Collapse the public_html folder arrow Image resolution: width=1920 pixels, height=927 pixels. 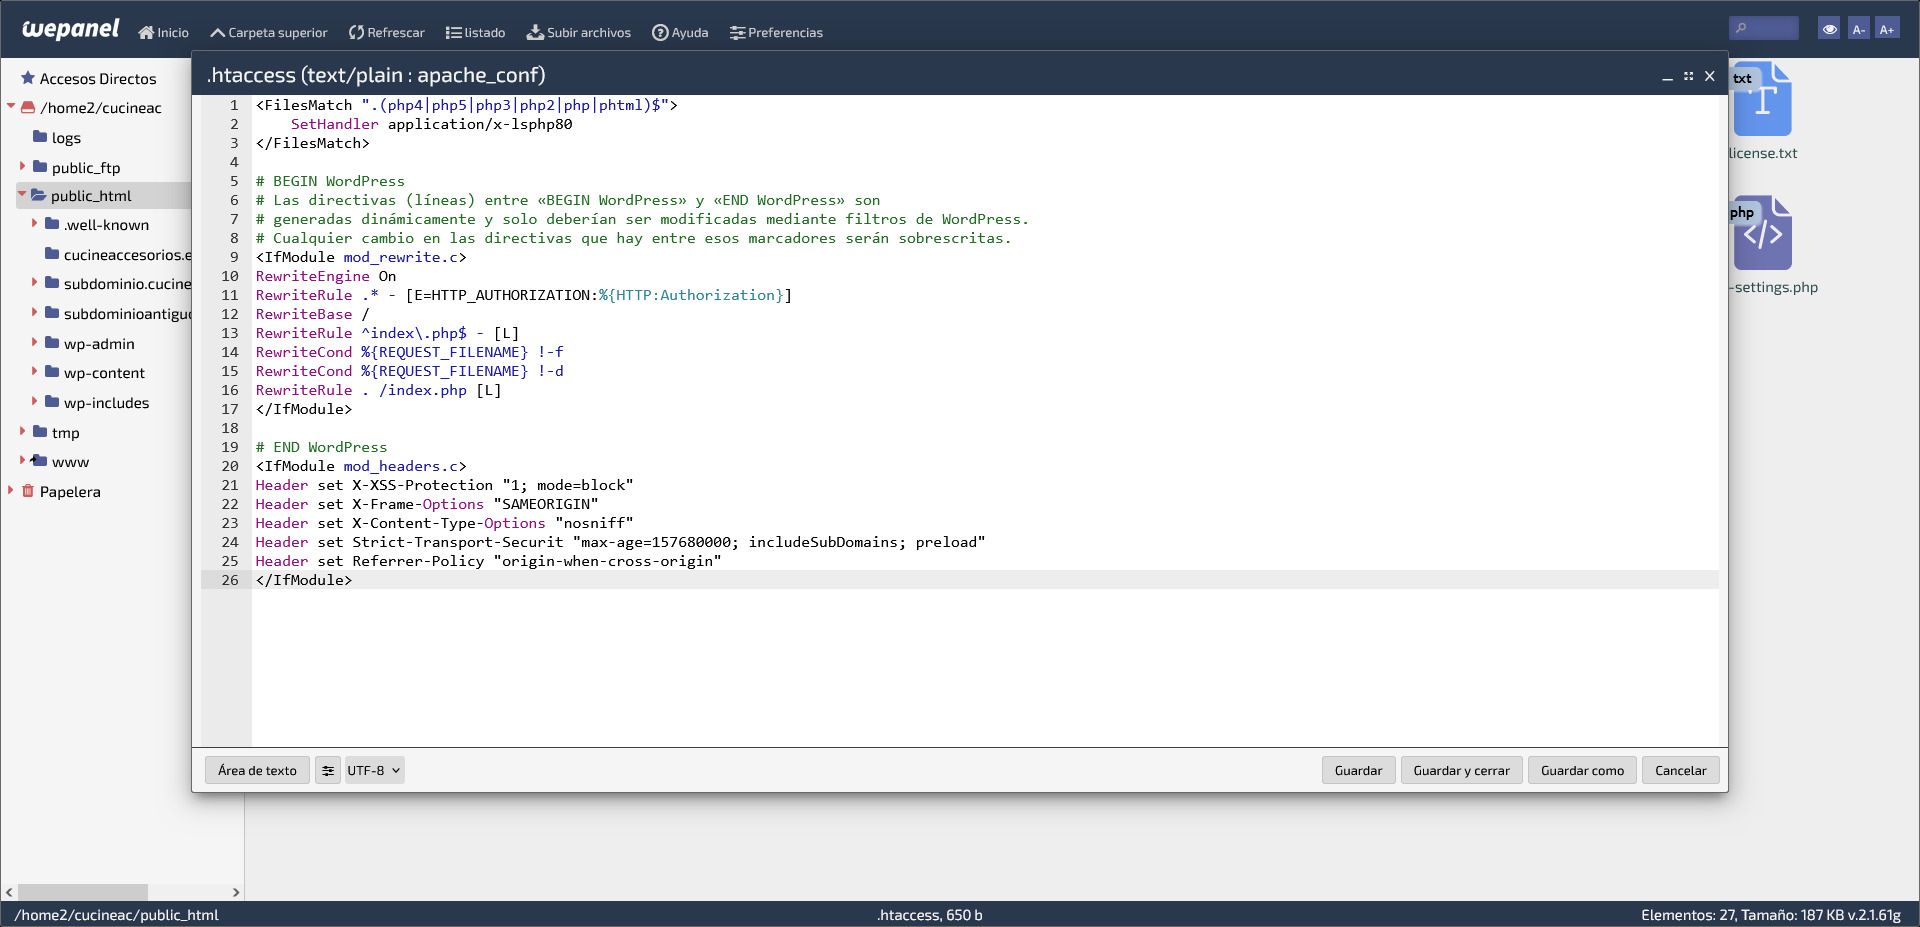[22, 194]
